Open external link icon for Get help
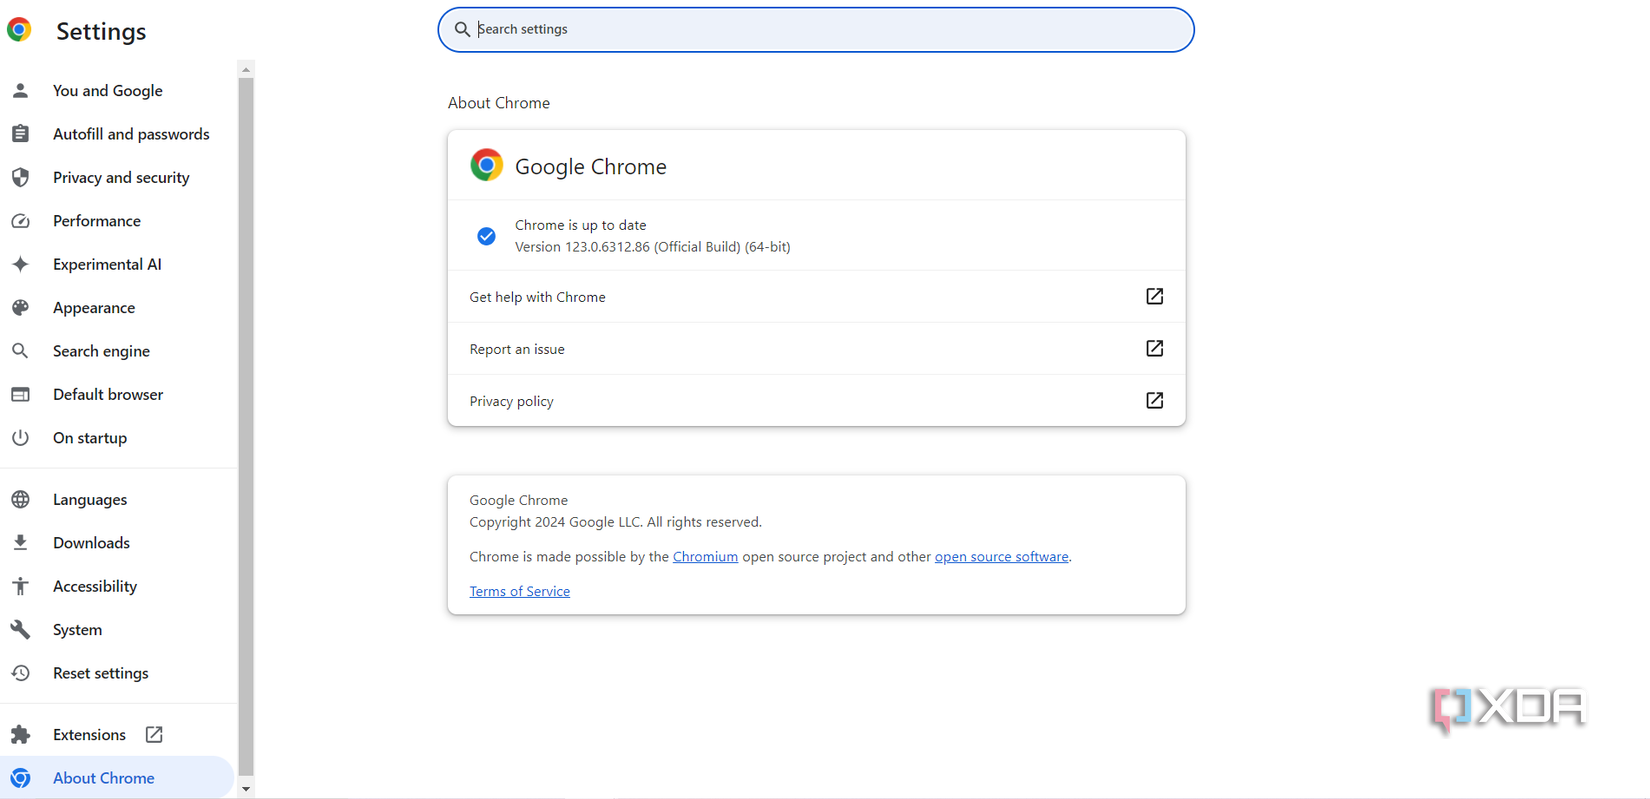1650x799 pixels. pyautogui.click(x=1154, y=296)
